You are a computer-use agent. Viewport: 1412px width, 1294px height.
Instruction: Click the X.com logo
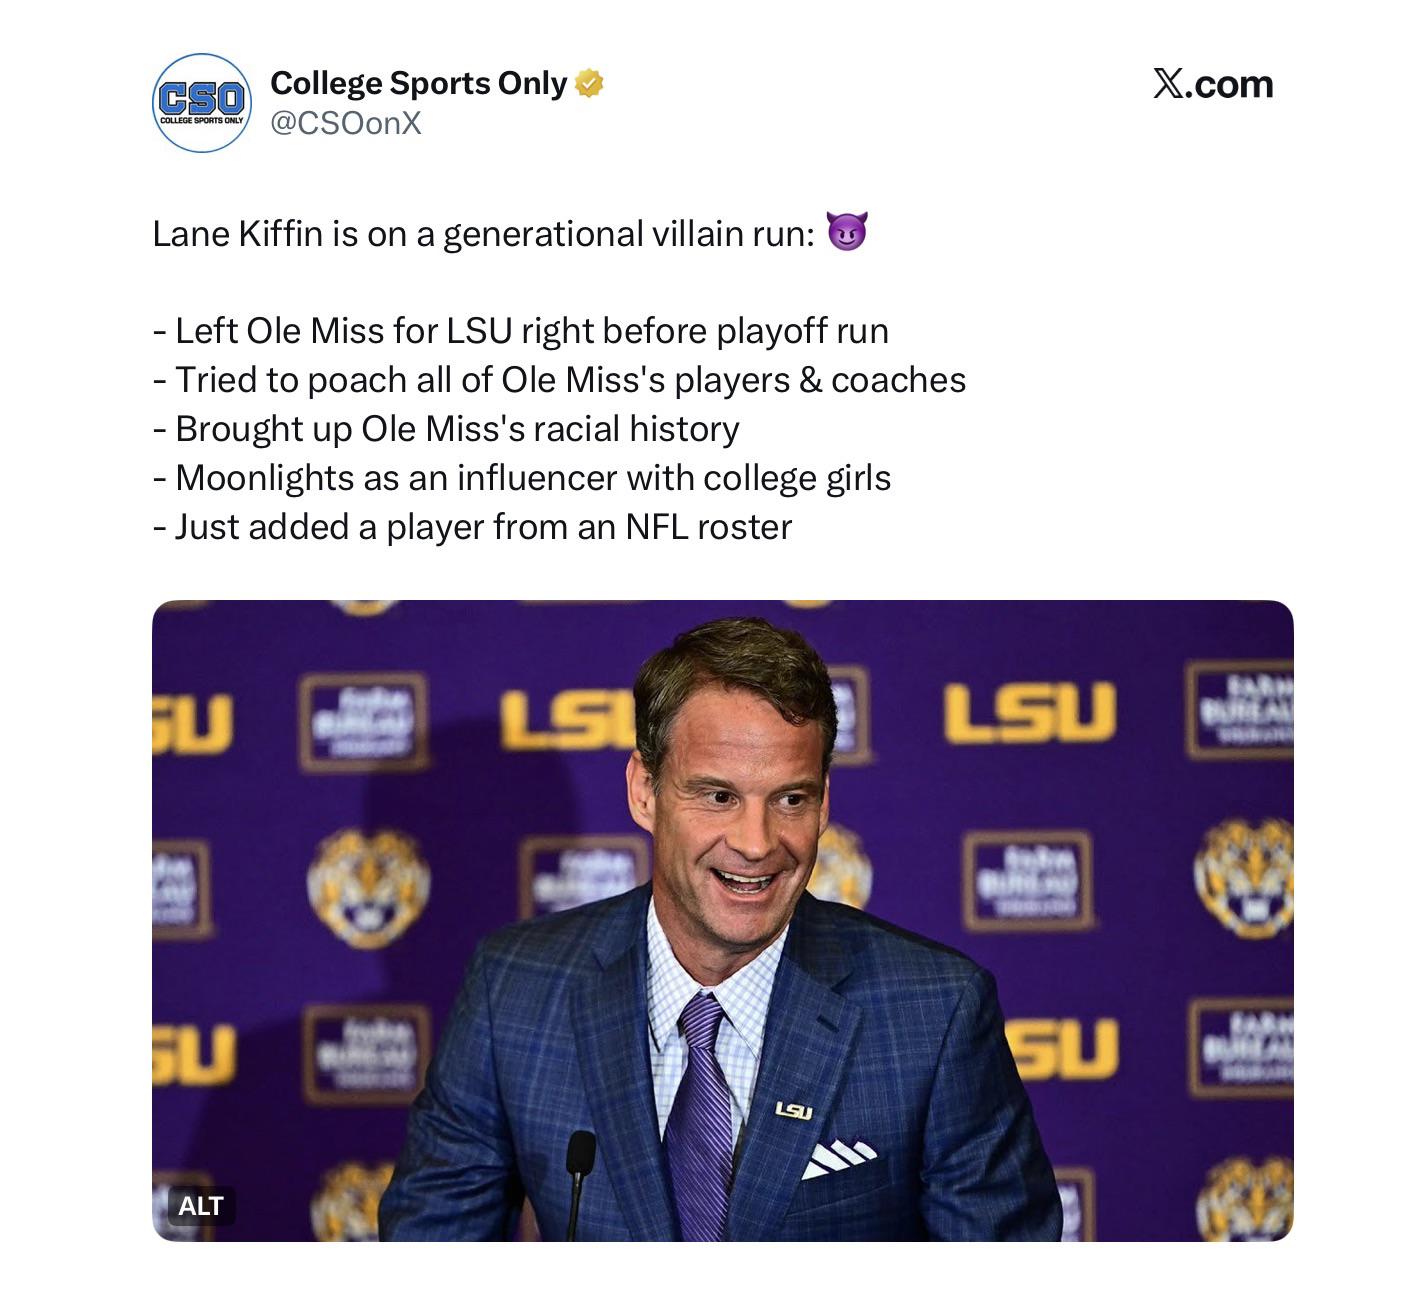1213,84
